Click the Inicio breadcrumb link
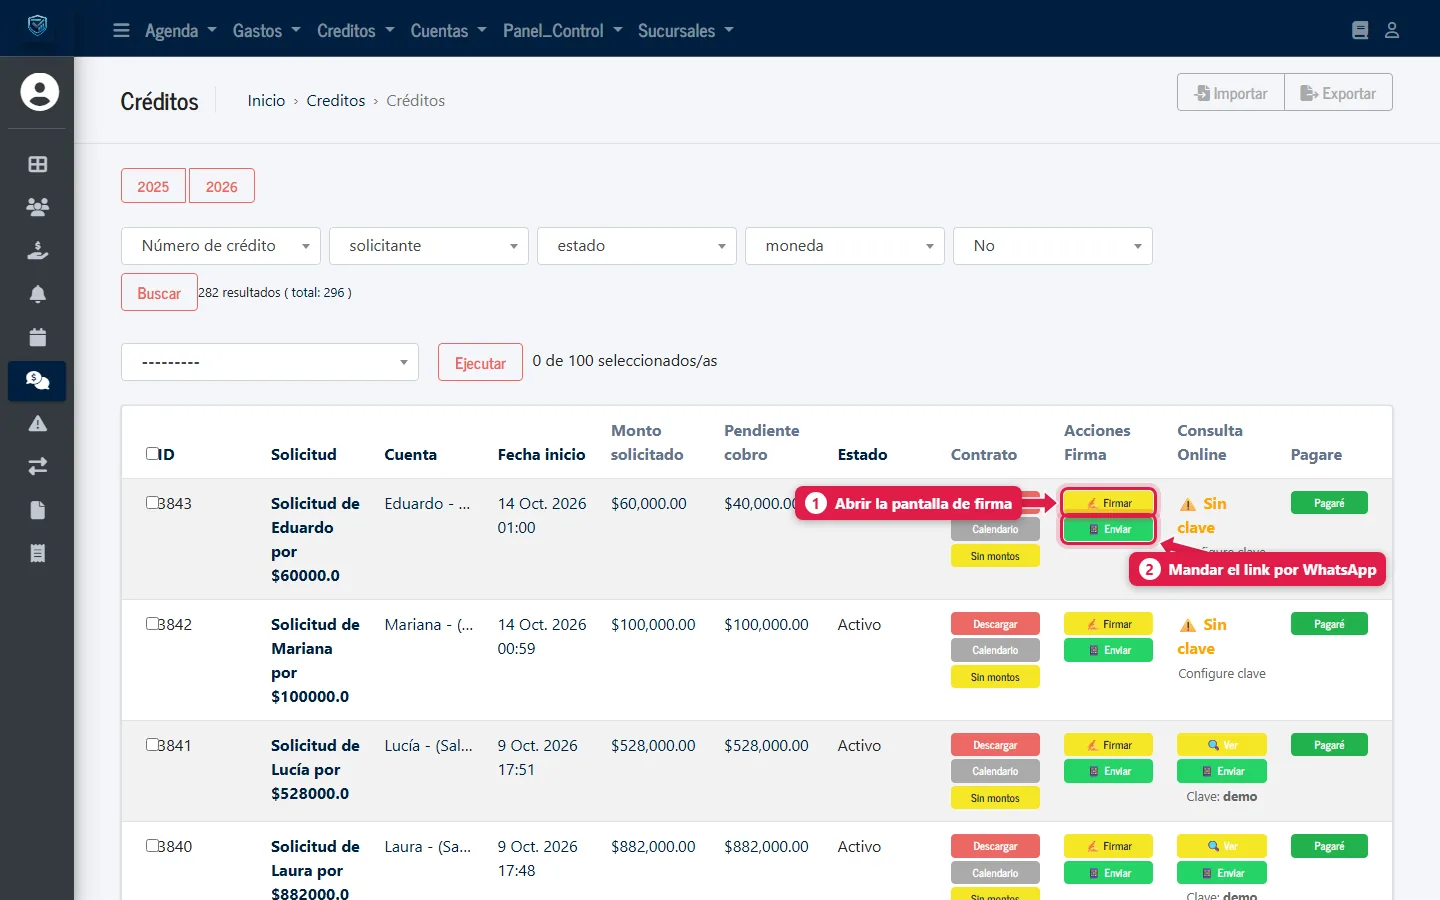 (266, 100)
